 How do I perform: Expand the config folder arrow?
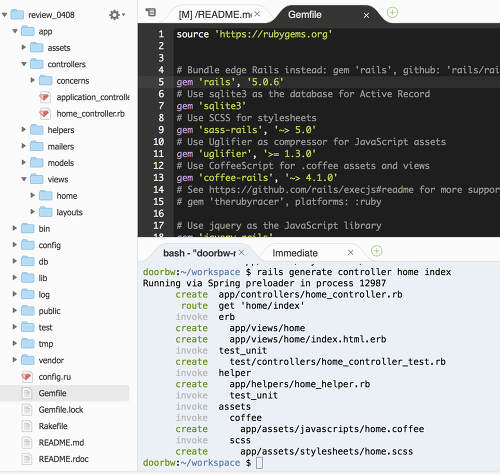coord(15,244)
